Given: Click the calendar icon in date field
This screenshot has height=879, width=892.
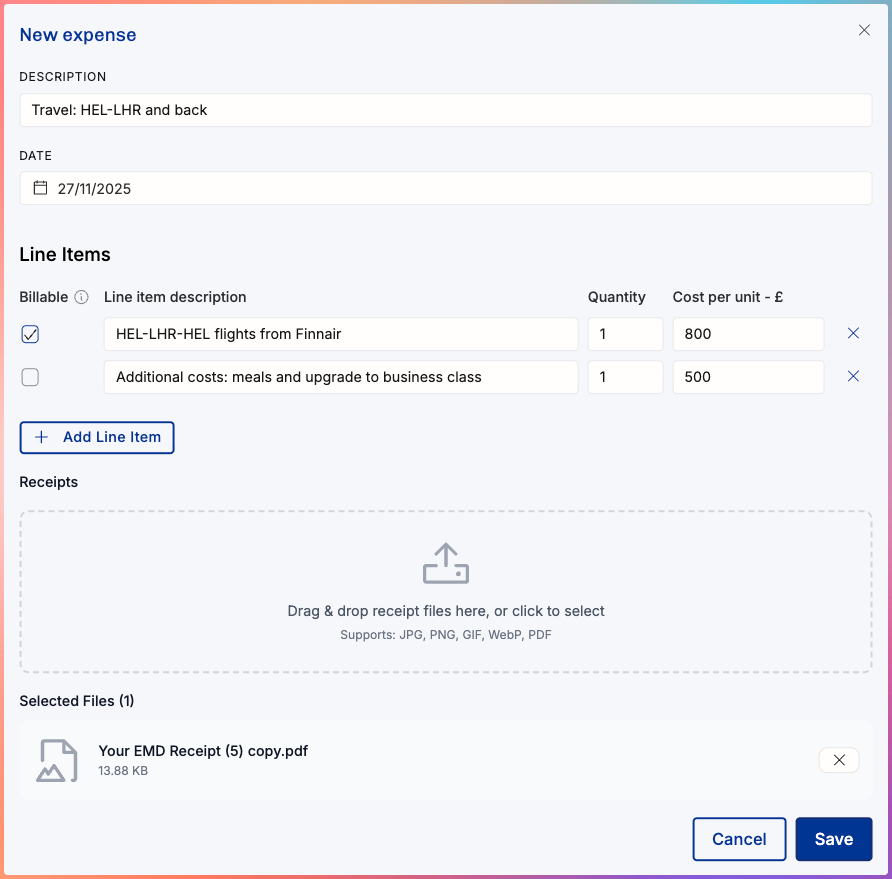Looking at the screenshot, I should click(x=41, y=188).
